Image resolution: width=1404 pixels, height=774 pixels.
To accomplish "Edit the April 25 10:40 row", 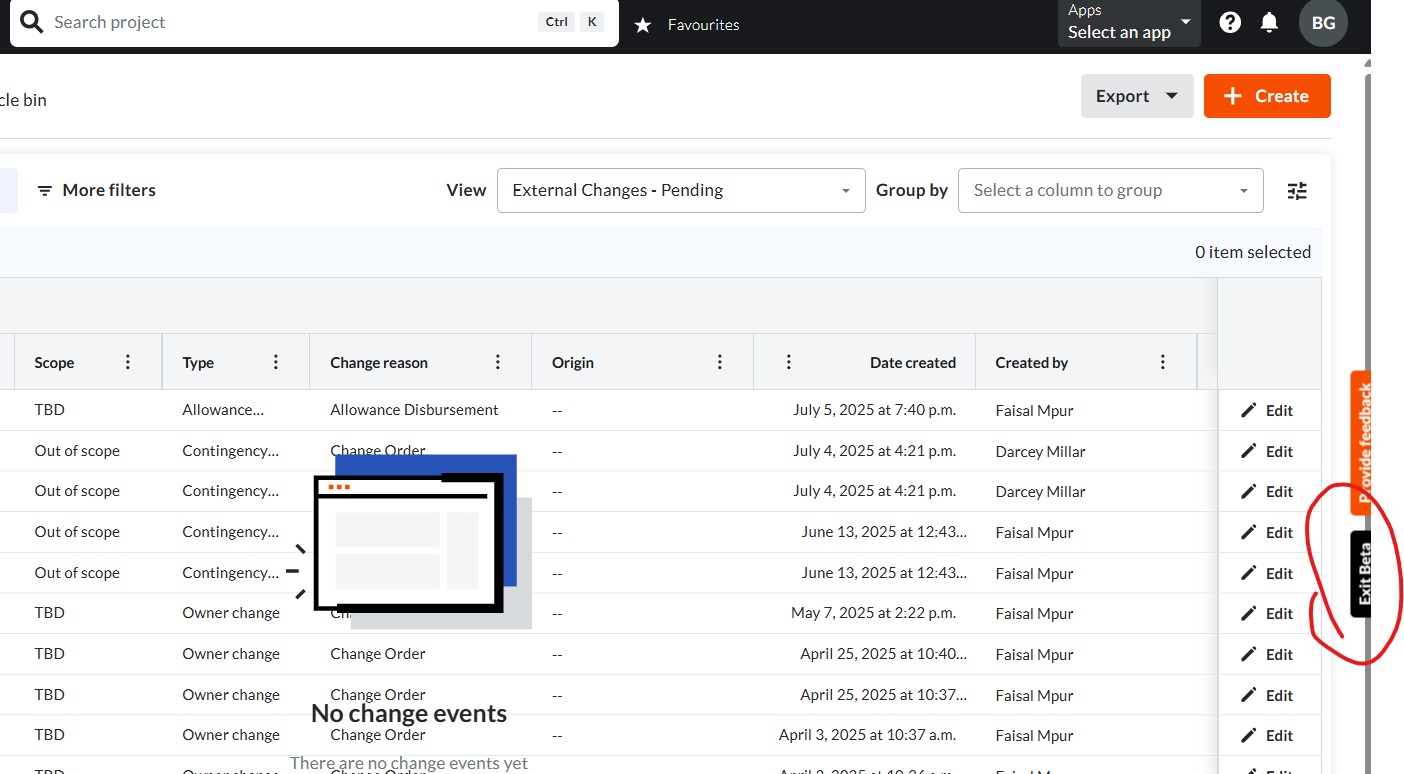I will tap(1267, 654).
